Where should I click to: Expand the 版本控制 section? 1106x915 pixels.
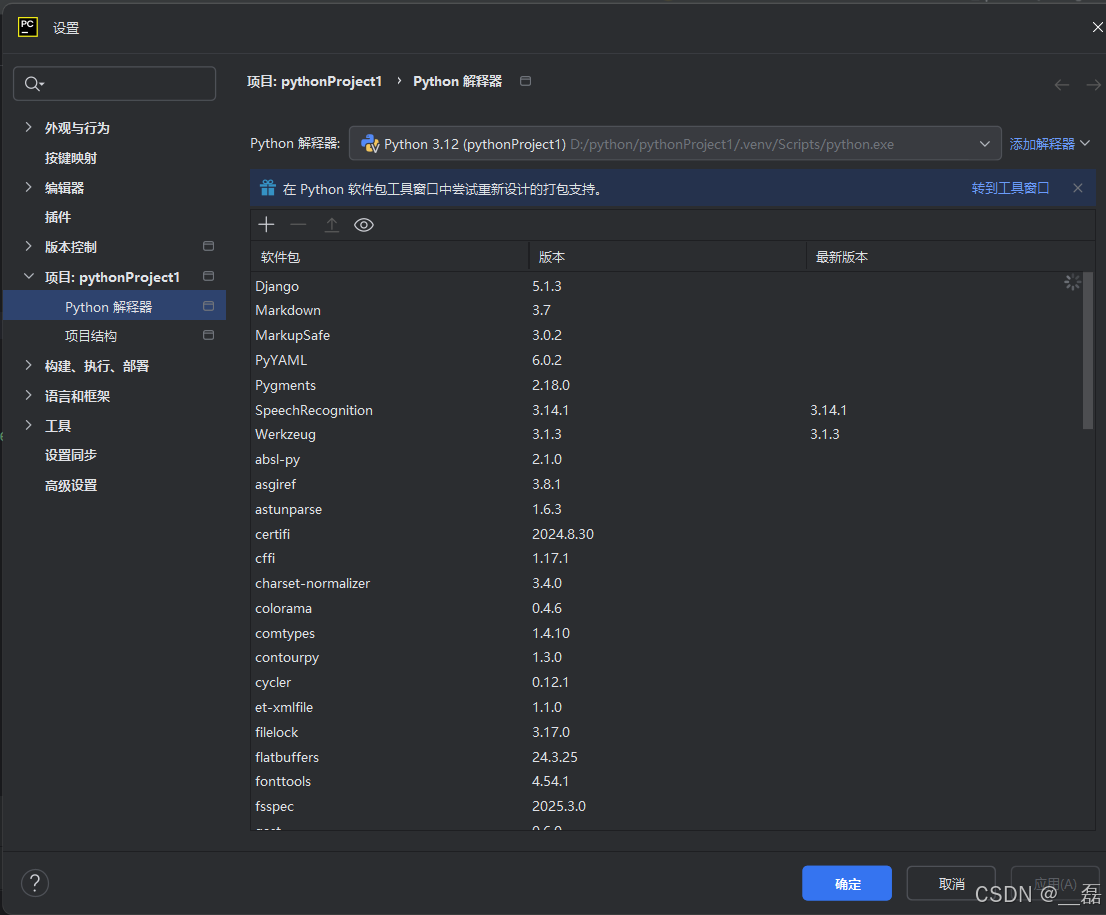pyautogui.click(x=28, y=246)
